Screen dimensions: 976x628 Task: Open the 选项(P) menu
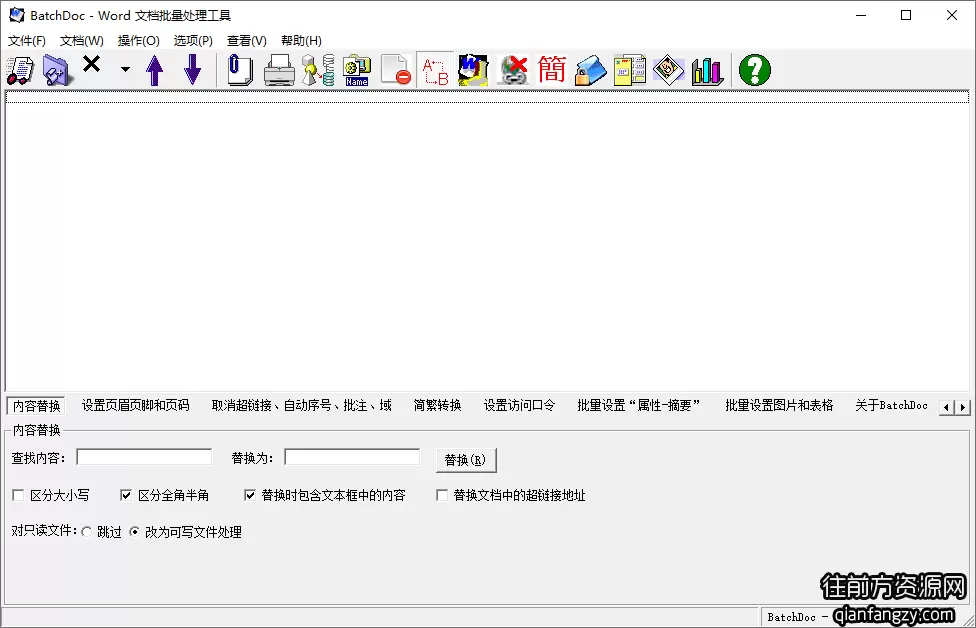click(x=193, y=40)
